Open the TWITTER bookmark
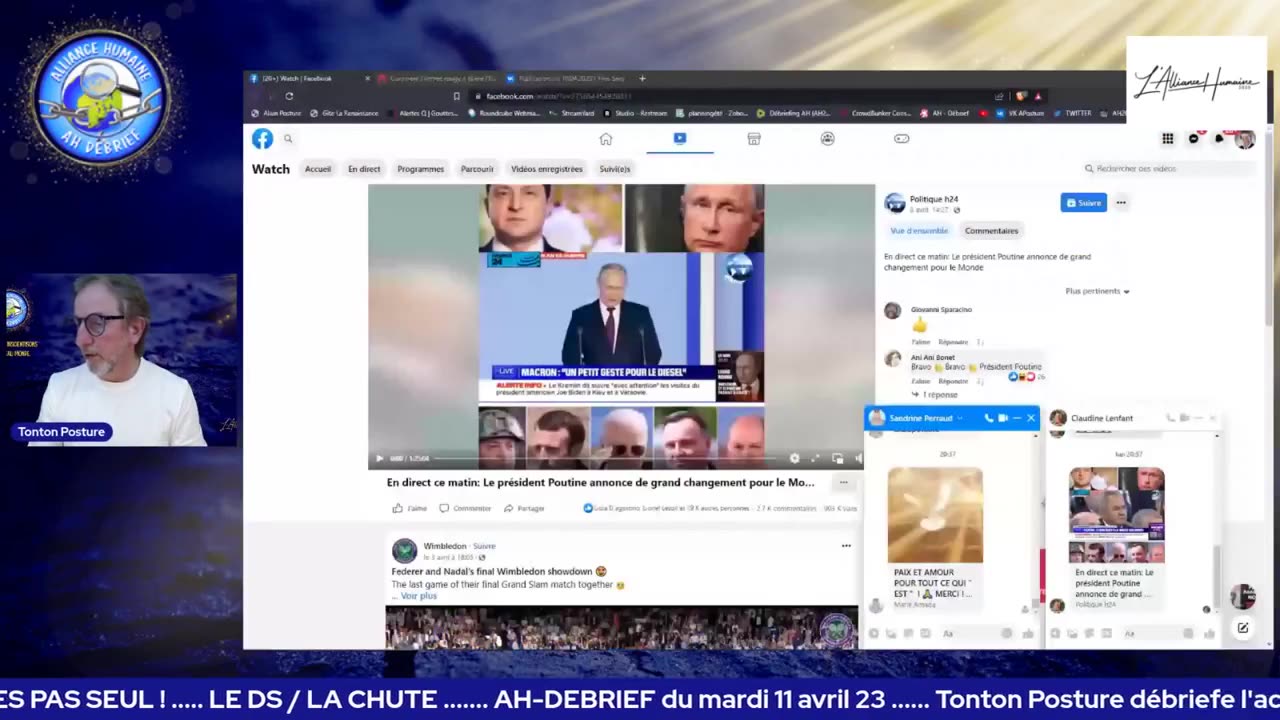 point(1072,113)
